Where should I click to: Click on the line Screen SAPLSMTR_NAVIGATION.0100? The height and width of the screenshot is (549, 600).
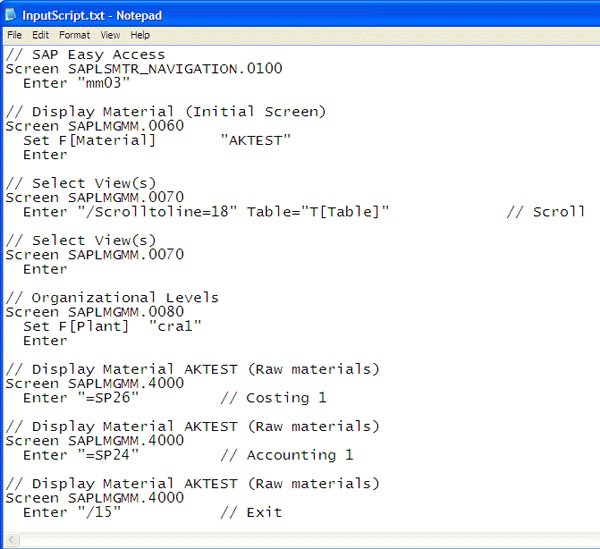[x=144, y=69]
